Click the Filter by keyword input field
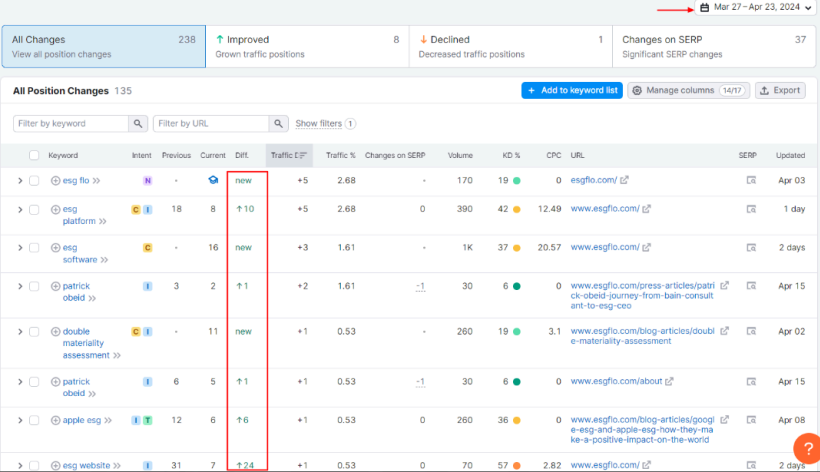Image resolution: width=820 pixels, height=472 pixels. [70, 124]
